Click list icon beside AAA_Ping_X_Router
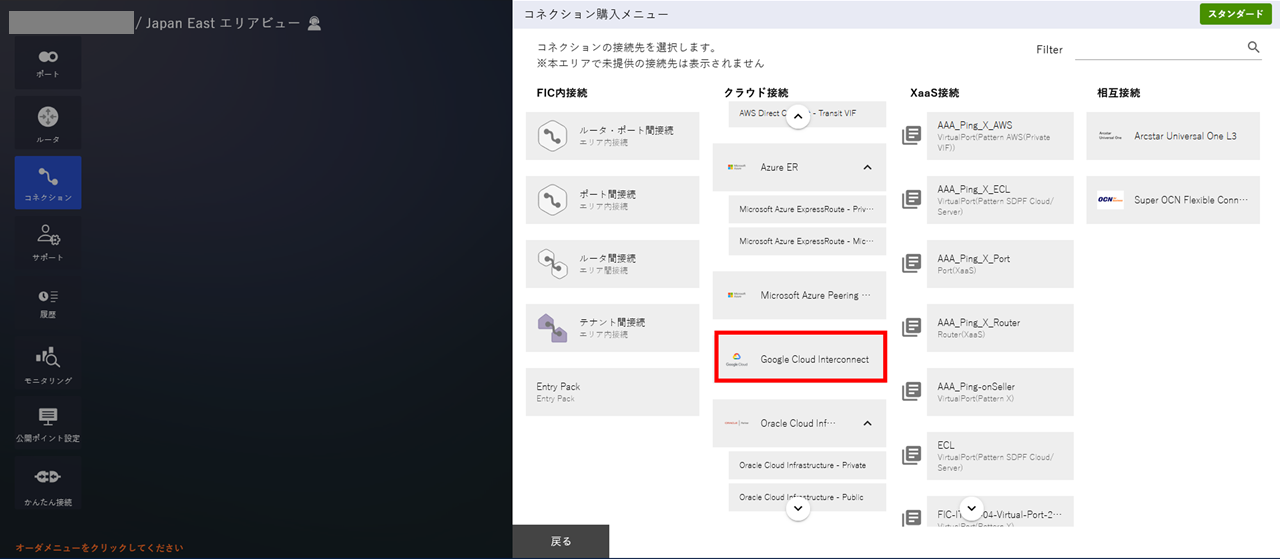 coord(911,327)
